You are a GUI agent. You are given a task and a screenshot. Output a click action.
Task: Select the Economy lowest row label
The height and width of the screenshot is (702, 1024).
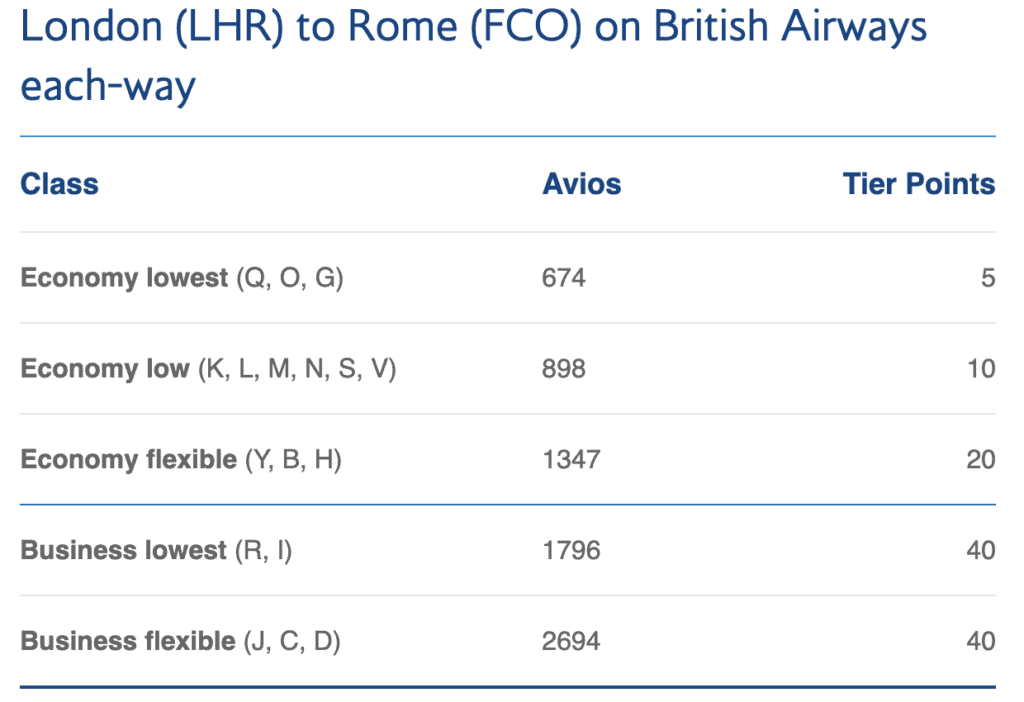[x=124, y=278]
